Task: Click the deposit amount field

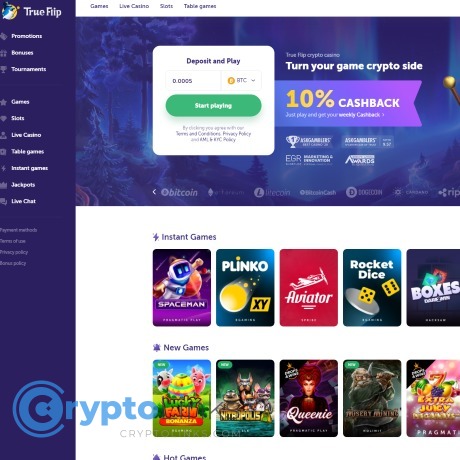Action: (x=193, y=80)
